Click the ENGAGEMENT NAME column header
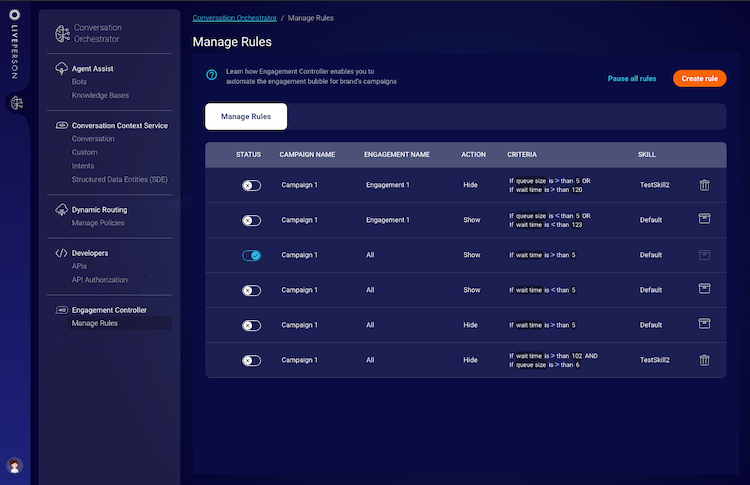Viewport: 750px width, 485px height. coord(397,154)
